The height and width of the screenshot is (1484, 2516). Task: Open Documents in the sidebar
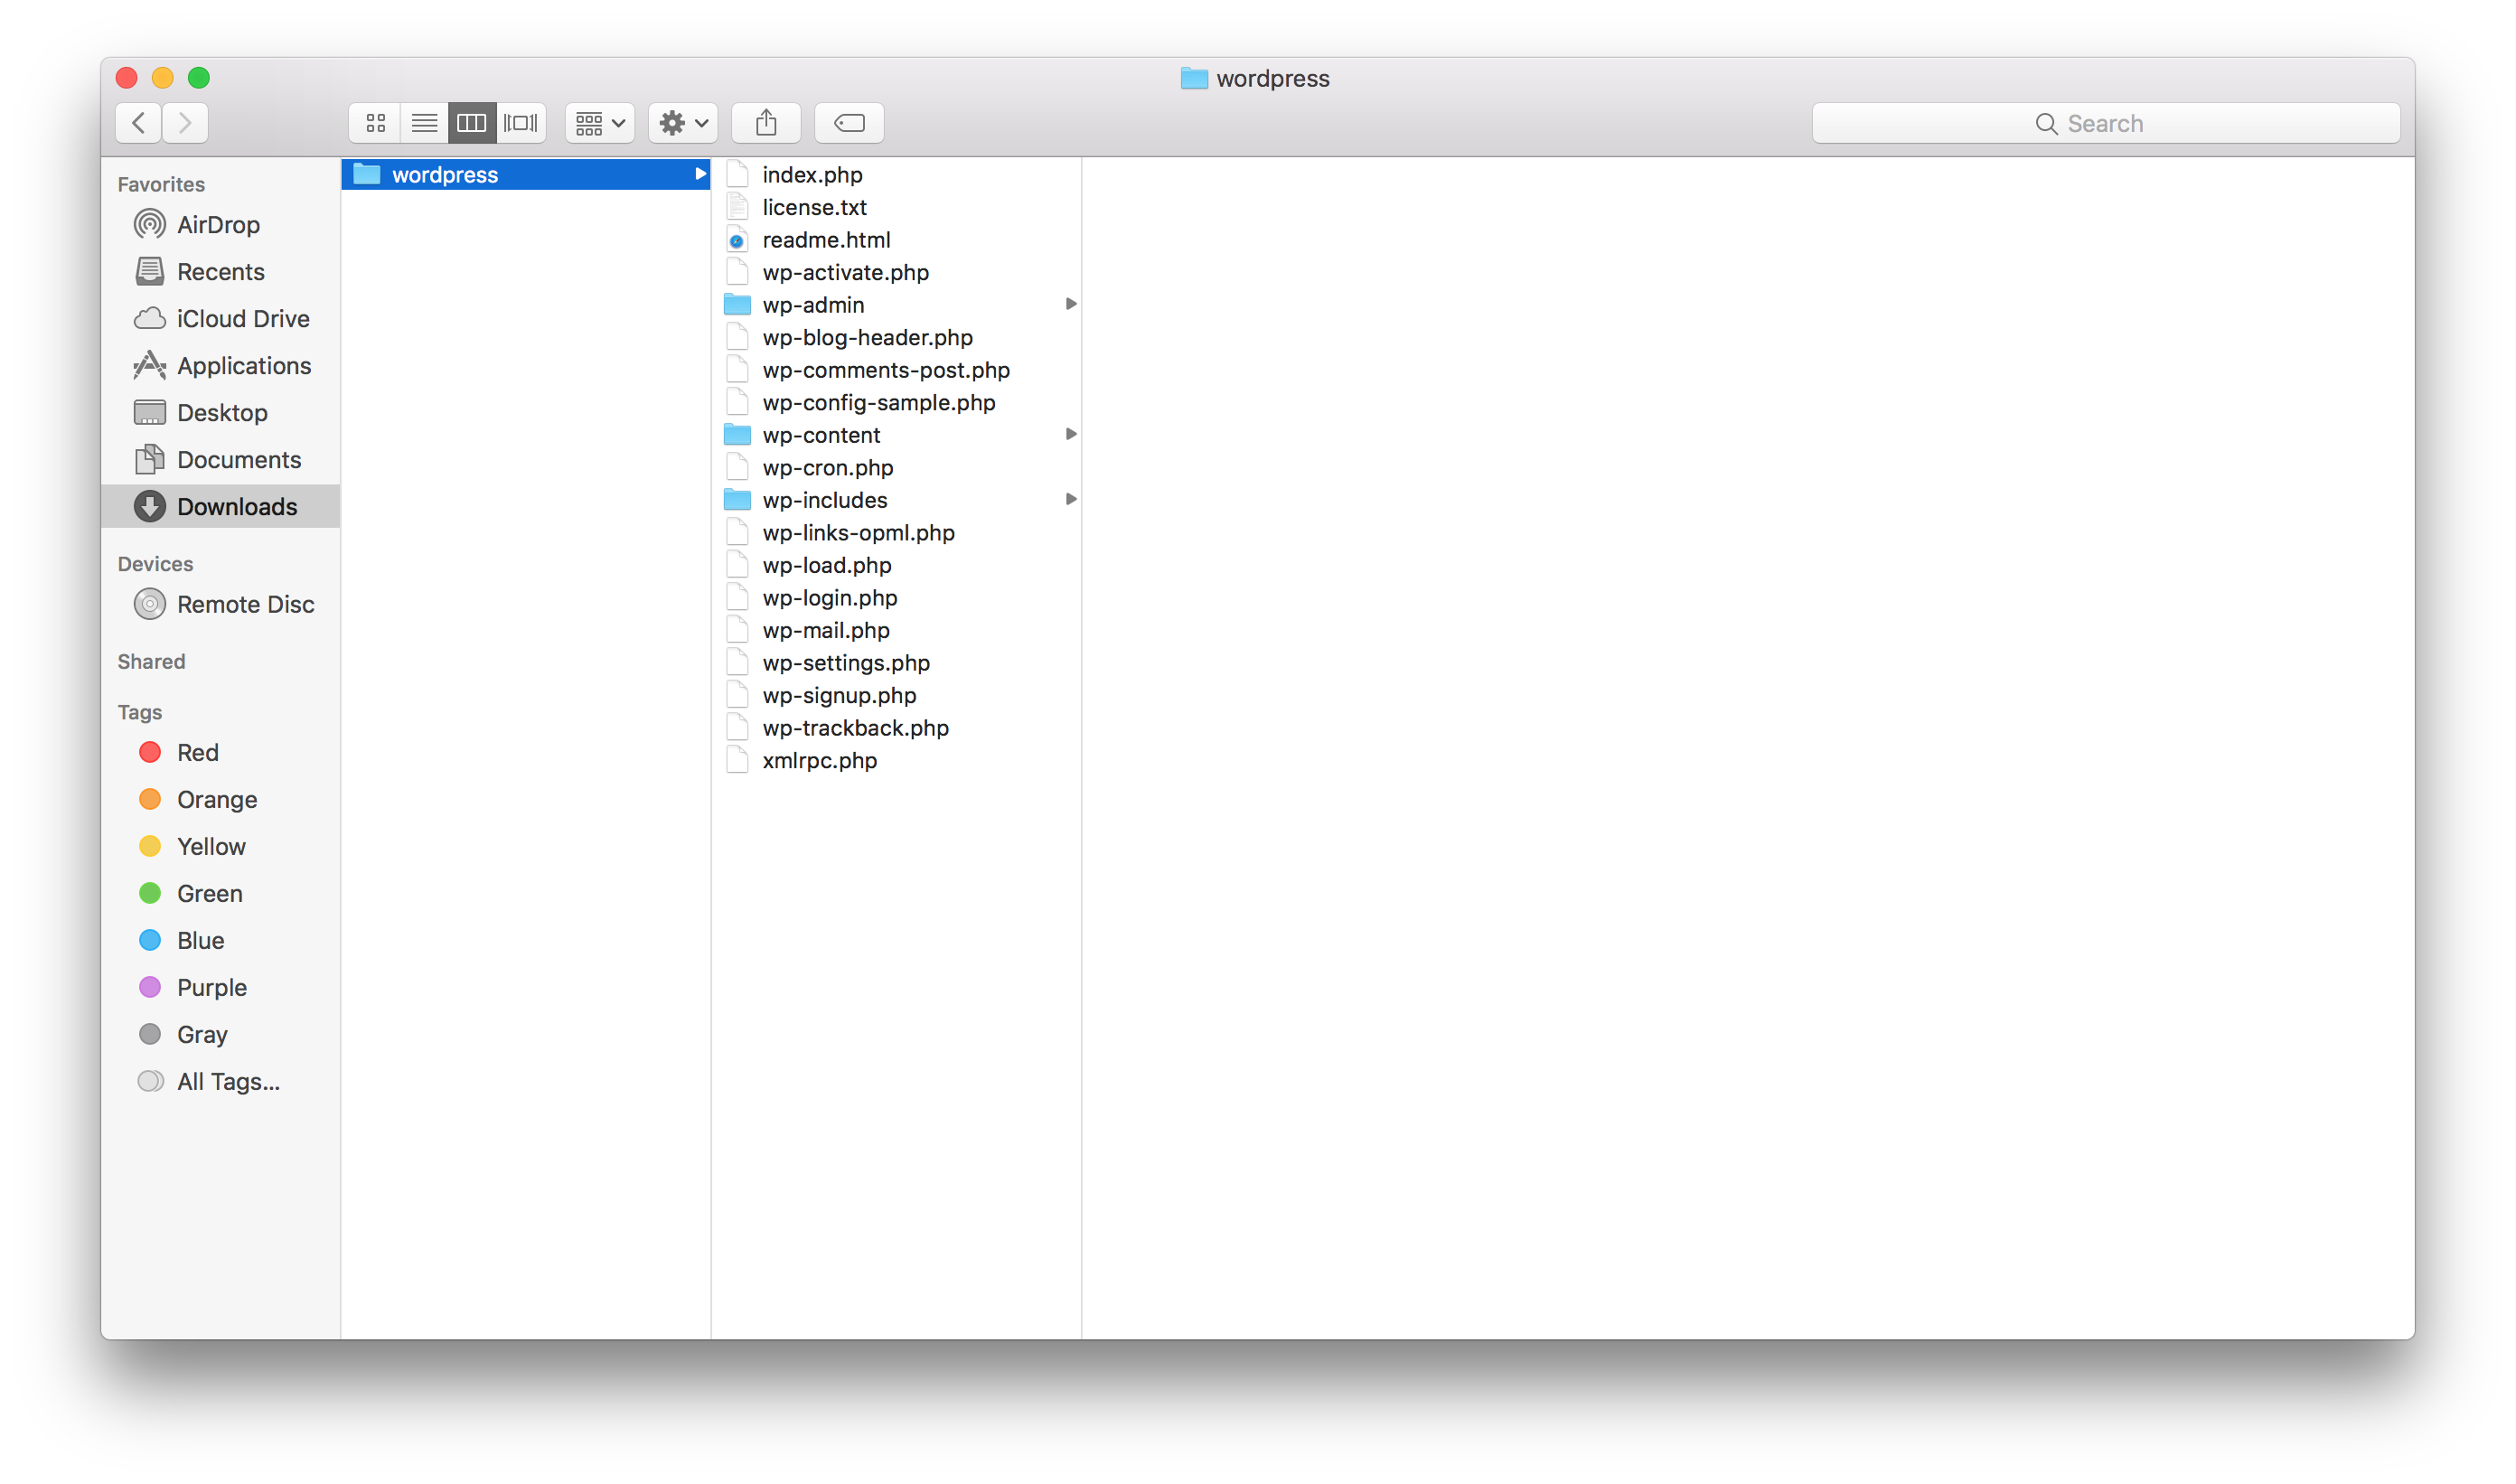click(x=220, y=460)
